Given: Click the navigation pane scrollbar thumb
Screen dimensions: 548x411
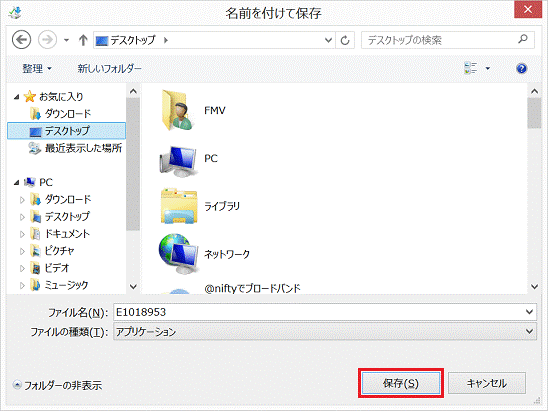Looking at the screenshot, I should (133, 164).
